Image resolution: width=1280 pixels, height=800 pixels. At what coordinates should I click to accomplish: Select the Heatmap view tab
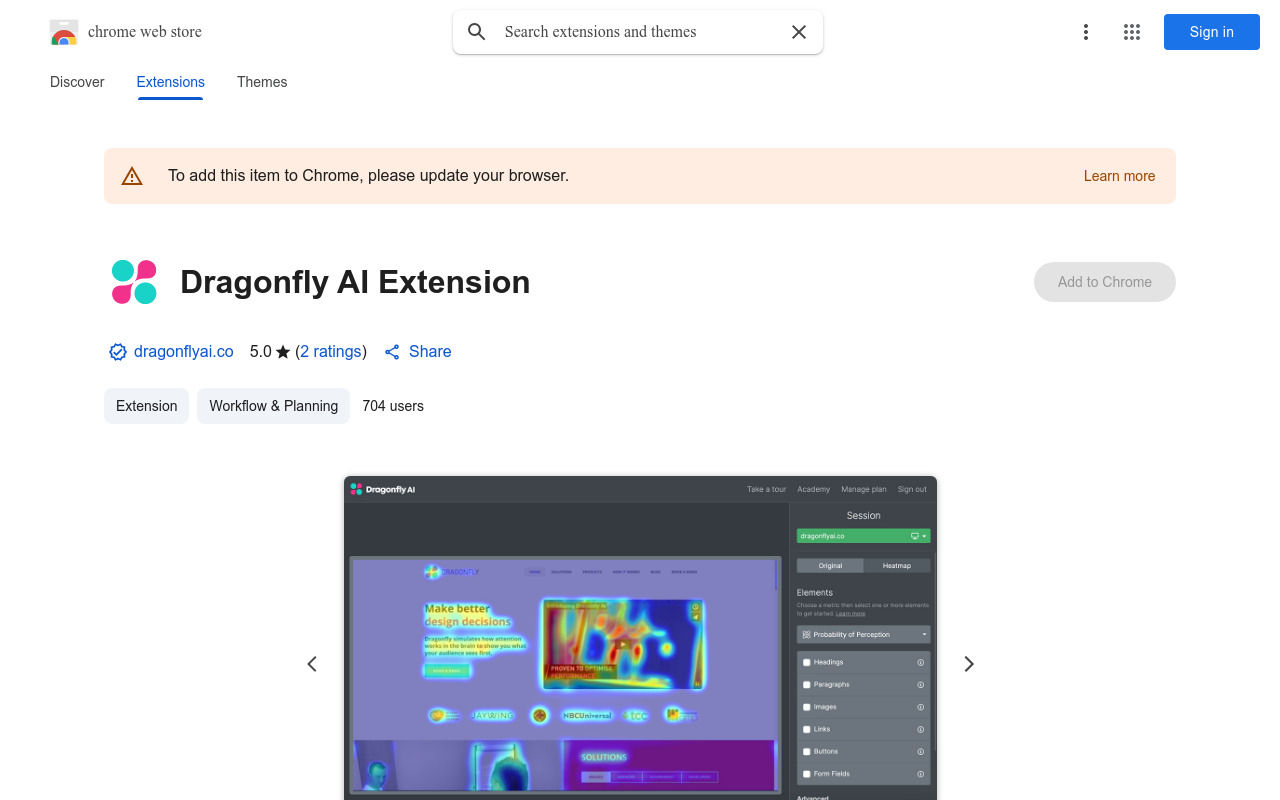coord(897,565)
